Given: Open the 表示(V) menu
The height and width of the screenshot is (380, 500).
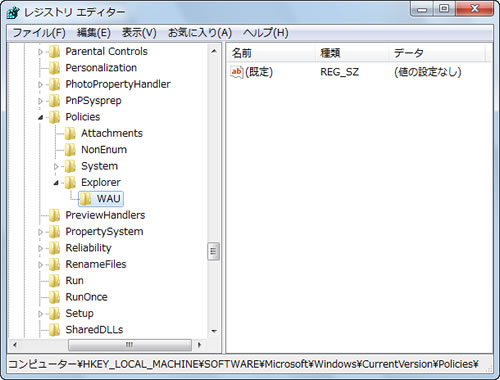Looking at the screenshot, I should [139, 33].
